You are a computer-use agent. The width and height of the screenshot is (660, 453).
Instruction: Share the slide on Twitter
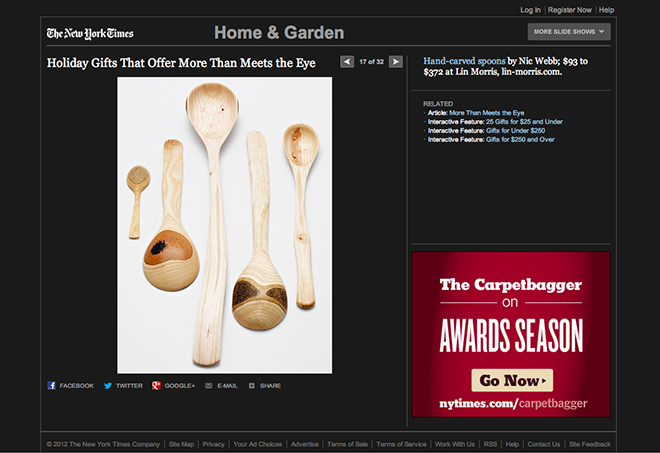(123, 386)
